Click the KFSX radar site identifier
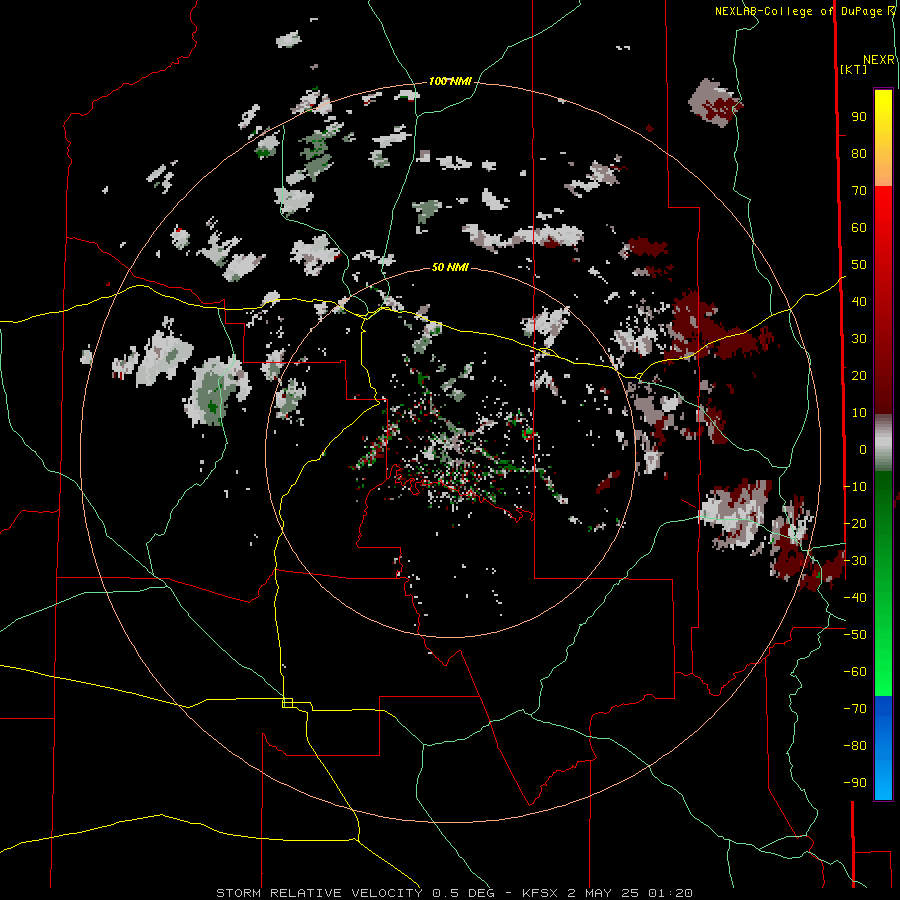Viewport: 900px width, 900px height. click(540, 893)
